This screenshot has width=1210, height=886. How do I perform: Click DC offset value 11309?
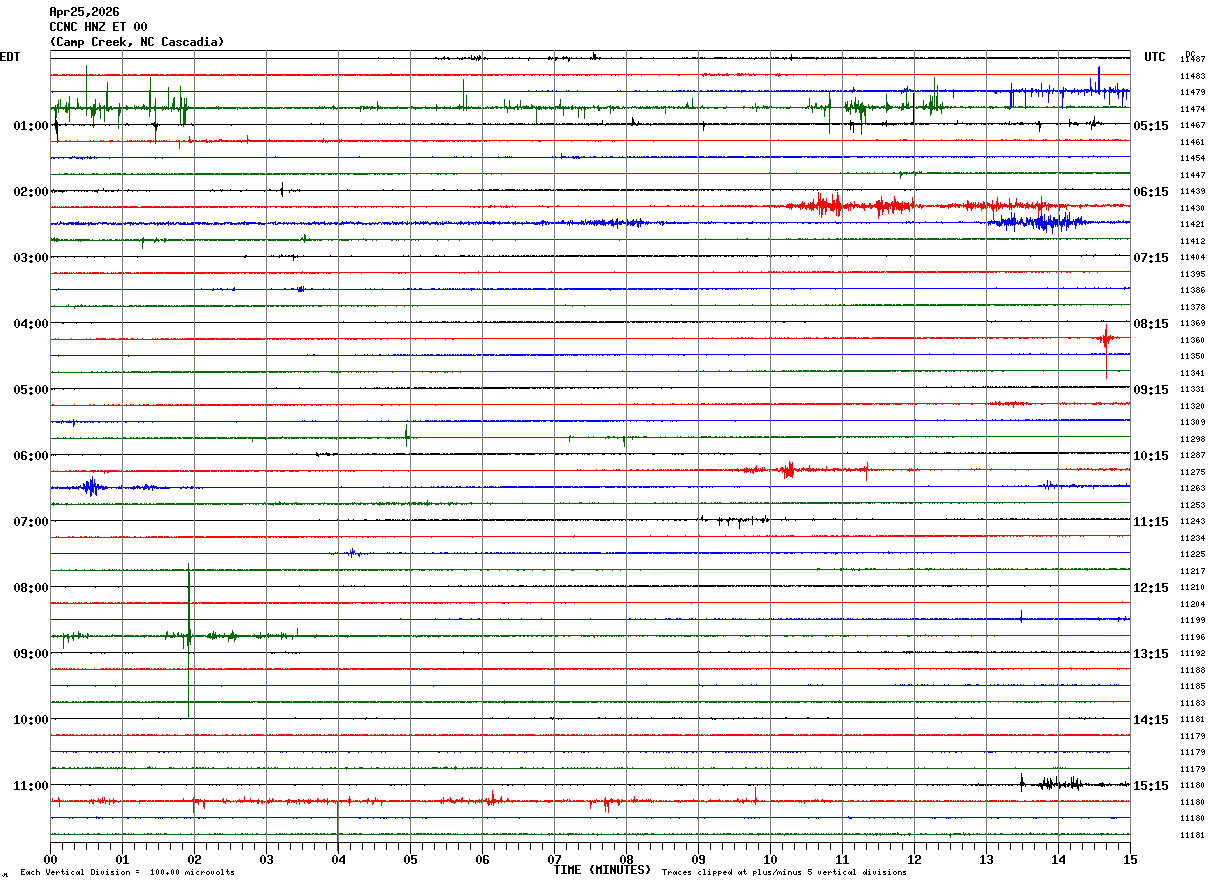[1192, 423]
